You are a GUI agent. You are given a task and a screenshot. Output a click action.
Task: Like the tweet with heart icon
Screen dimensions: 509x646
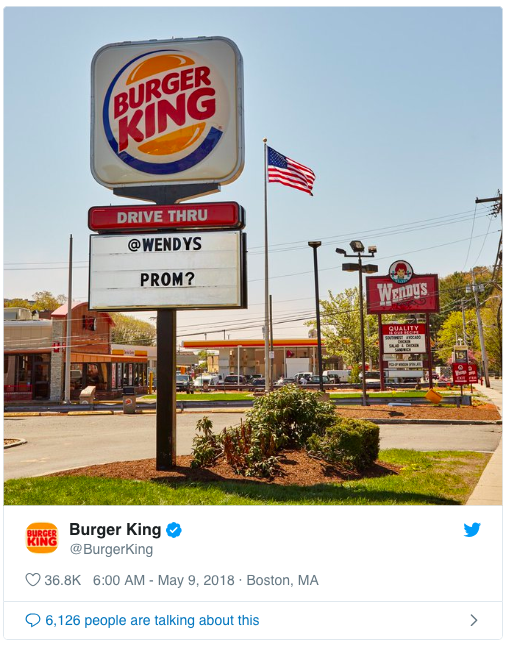point(33,580)
